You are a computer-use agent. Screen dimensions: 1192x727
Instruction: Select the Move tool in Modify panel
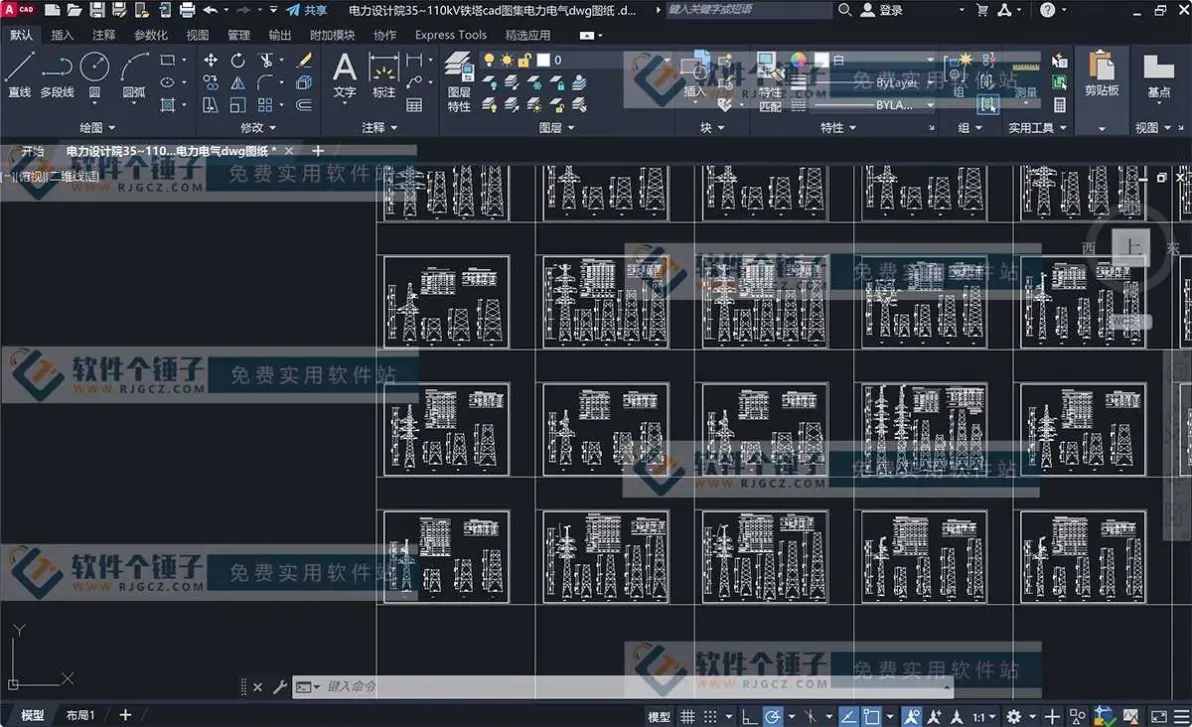(211, 59)
